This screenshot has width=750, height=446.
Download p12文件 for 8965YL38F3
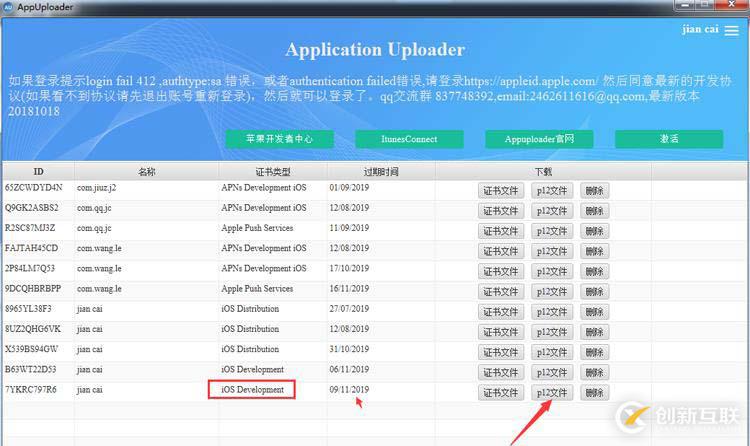coord(552,312)
